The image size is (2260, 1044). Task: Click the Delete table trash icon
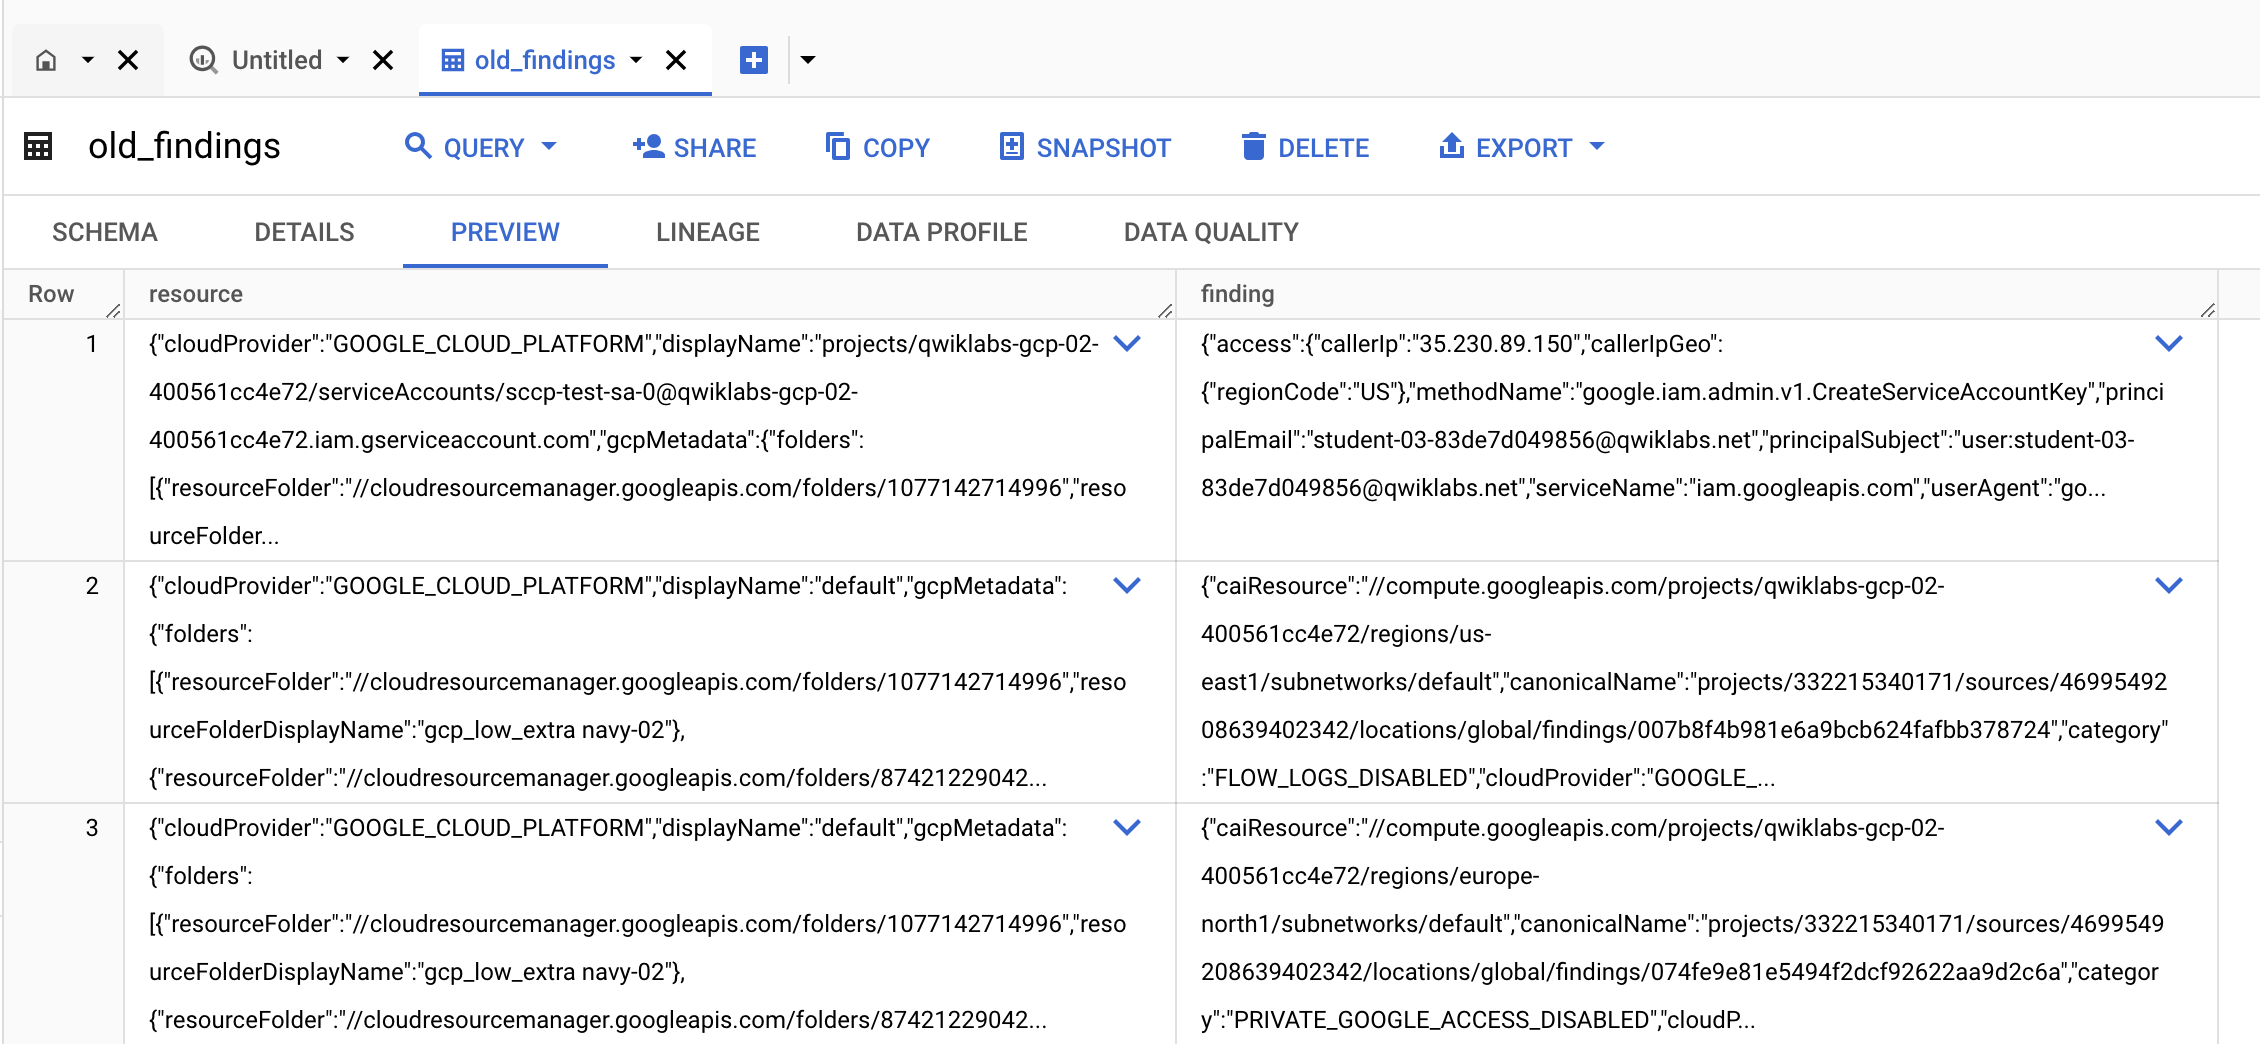click(1252, 147)
